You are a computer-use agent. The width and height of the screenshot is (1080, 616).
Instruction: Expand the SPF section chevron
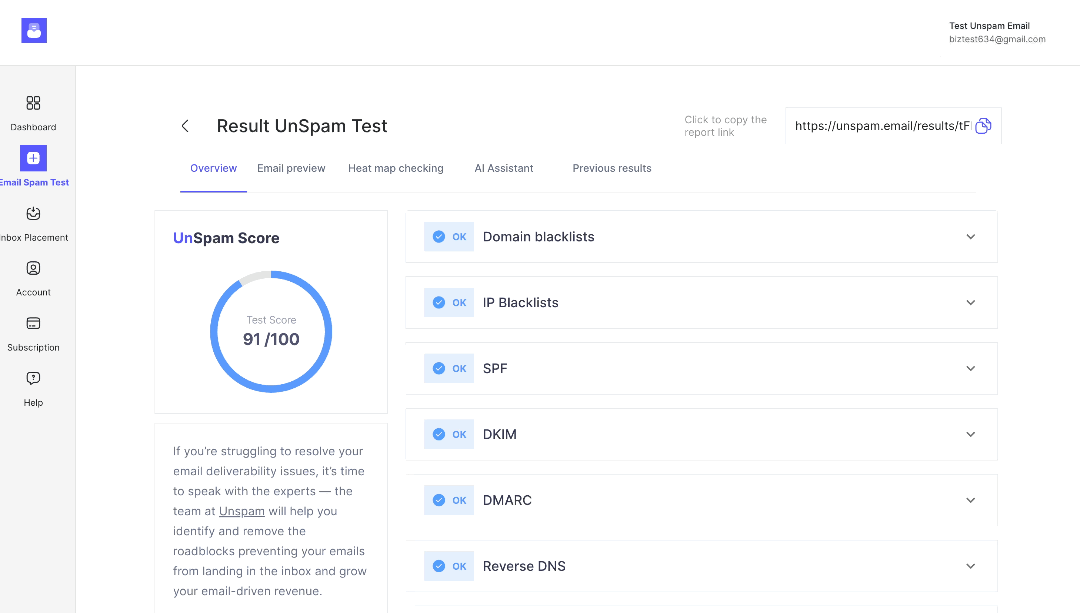pyautogui.click(x=970, y=369)
